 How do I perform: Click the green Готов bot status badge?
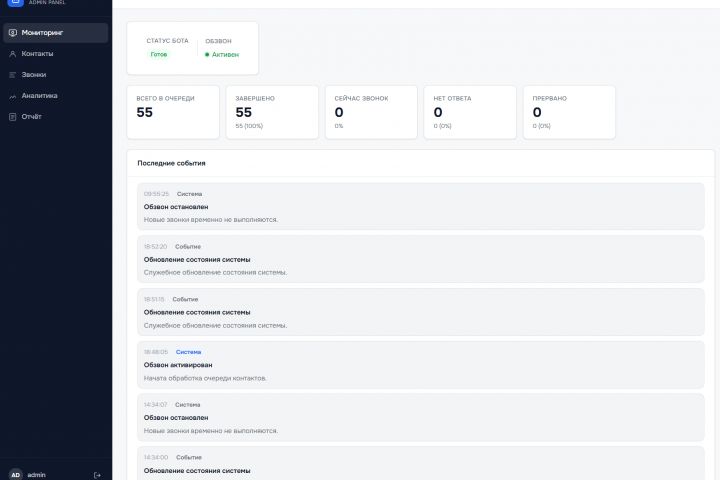click(x=159, y=54)
